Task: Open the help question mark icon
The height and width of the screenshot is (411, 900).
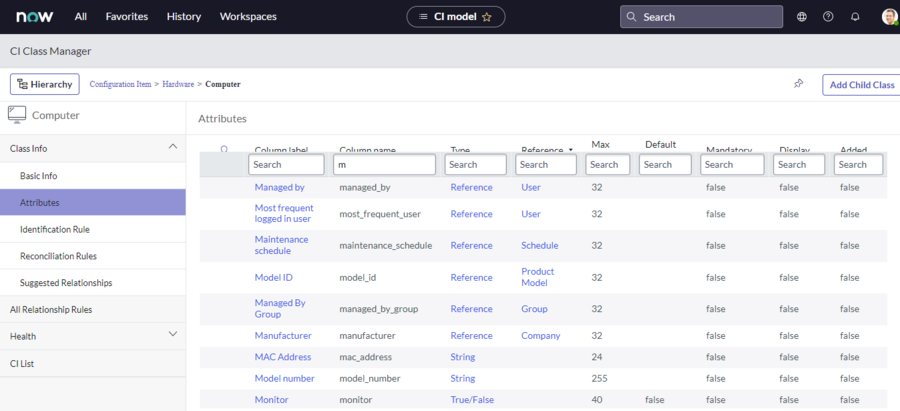Action: pos(828,17)
